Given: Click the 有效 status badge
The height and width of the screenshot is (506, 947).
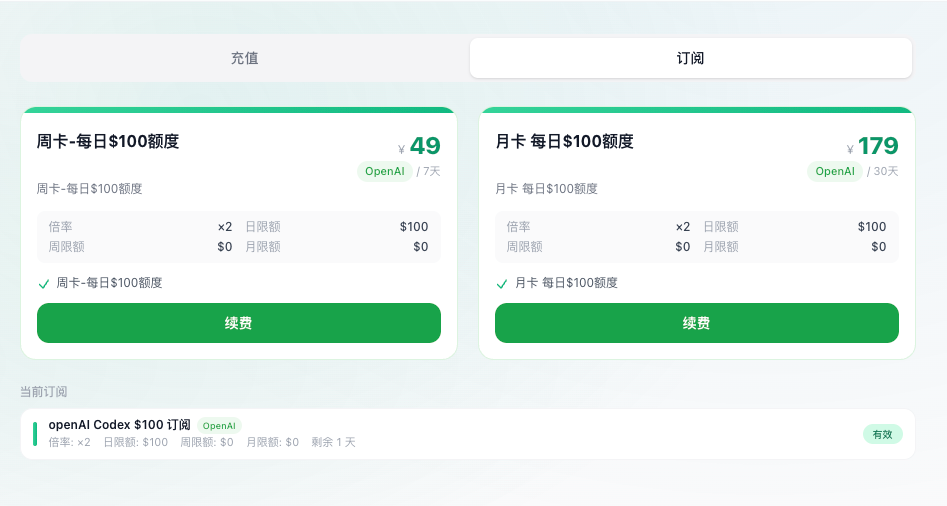Looking at the screenshot, I should point(882,434).
